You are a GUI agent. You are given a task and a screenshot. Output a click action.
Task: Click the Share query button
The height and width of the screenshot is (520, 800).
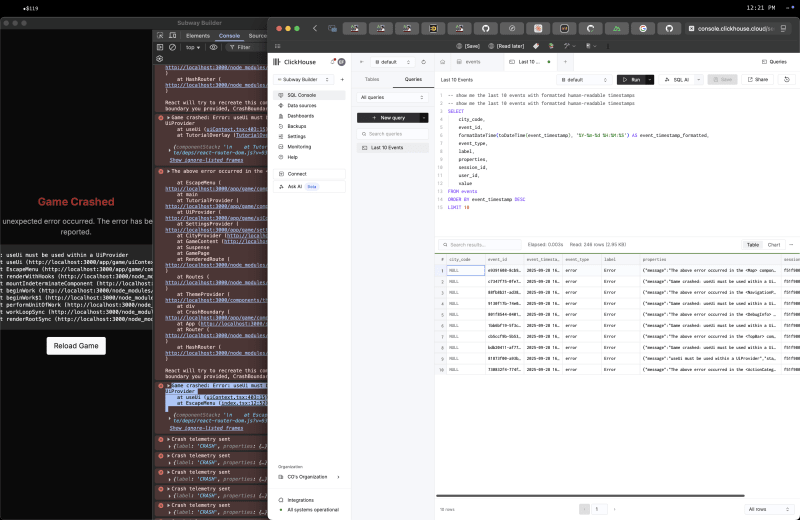(759, 79)
